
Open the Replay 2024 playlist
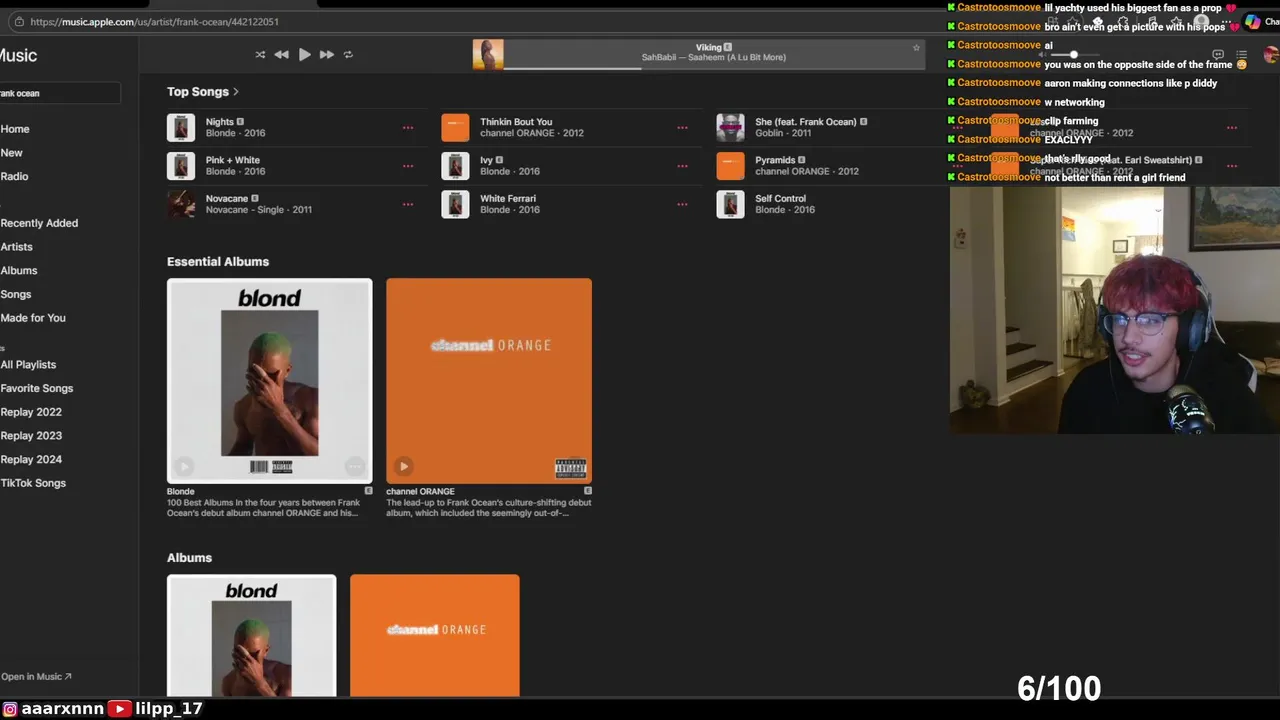pyautogui.click(x=31, y=459)
